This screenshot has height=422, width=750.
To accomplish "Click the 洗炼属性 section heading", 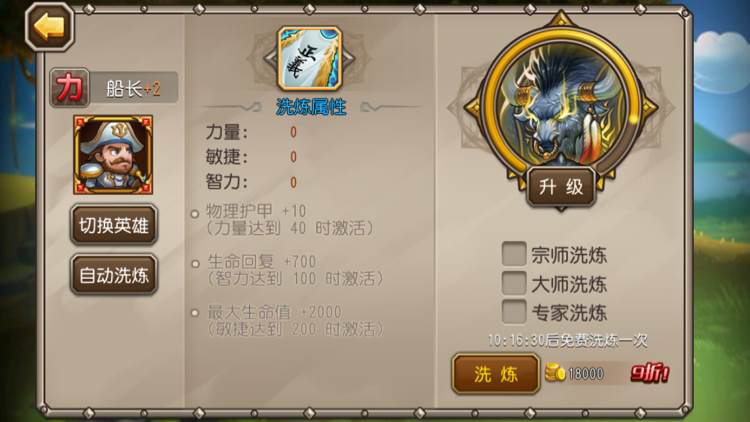I will tap(311, 107).
